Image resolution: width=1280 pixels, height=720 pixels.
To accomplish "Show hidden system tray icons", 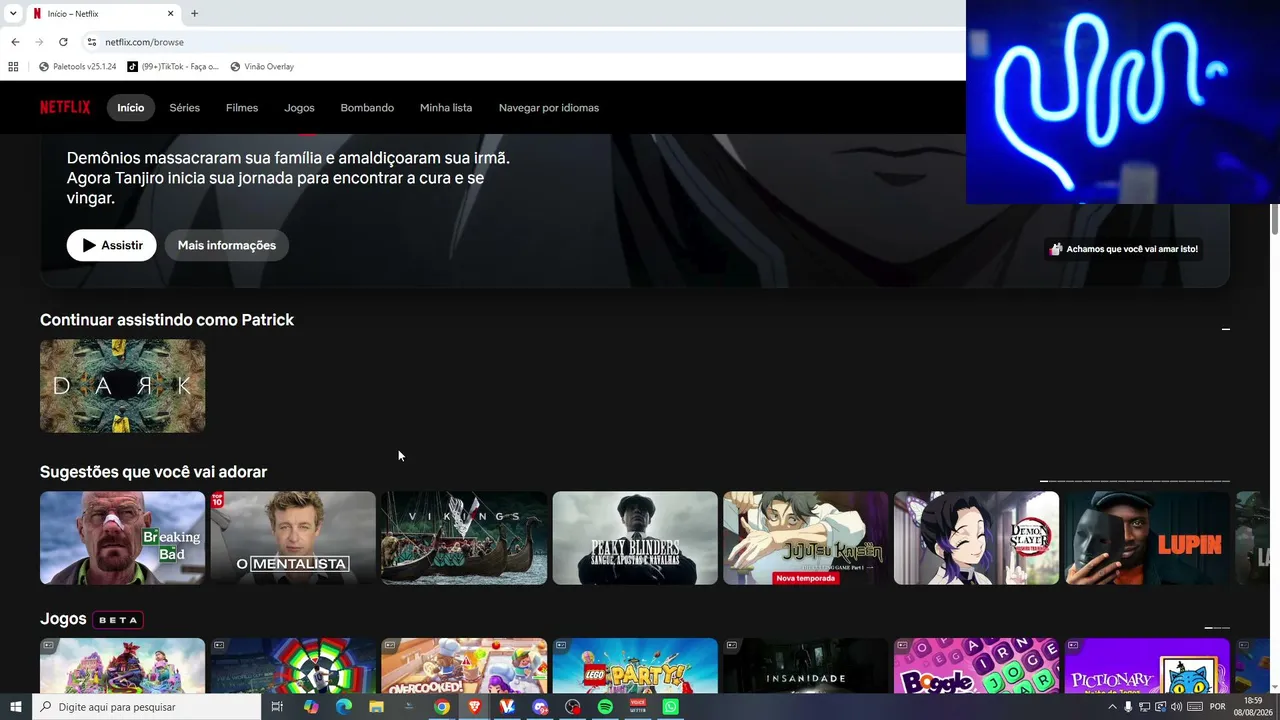I will (1112, 707).
